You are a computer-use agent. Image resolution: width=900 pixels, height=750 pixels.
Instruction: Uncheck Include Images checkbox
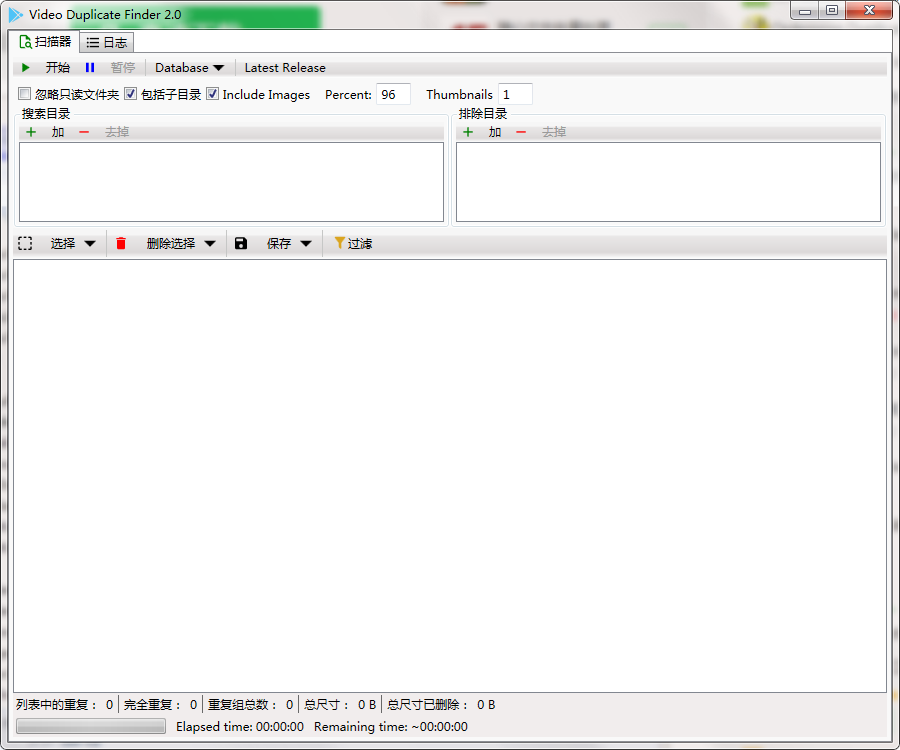pos(212,94)
